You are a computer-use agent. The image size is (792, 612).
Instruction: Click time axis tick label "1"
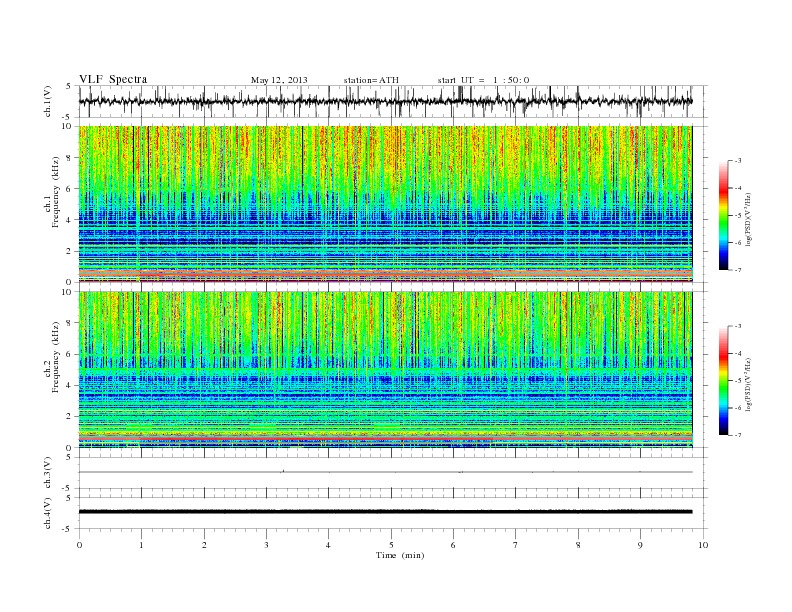click(x=141, y=545)
